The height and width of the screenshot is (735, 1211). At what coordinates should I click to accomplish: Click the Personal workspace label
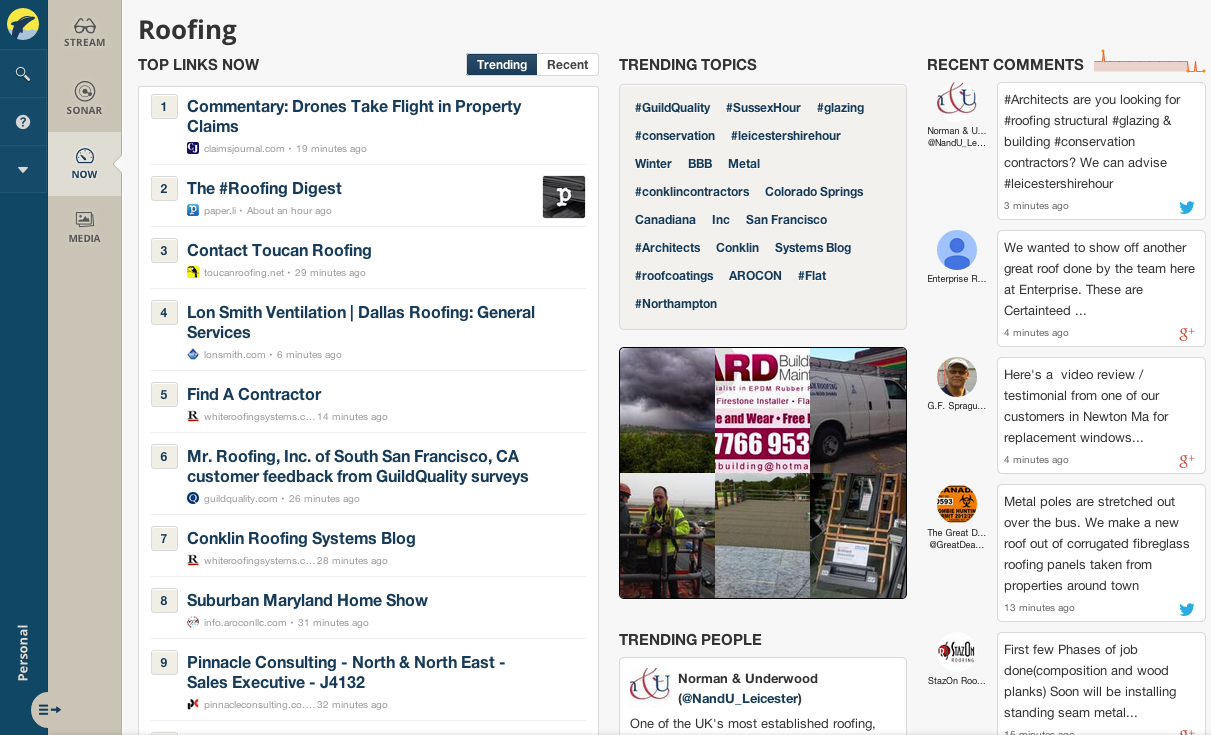[23, 652]
